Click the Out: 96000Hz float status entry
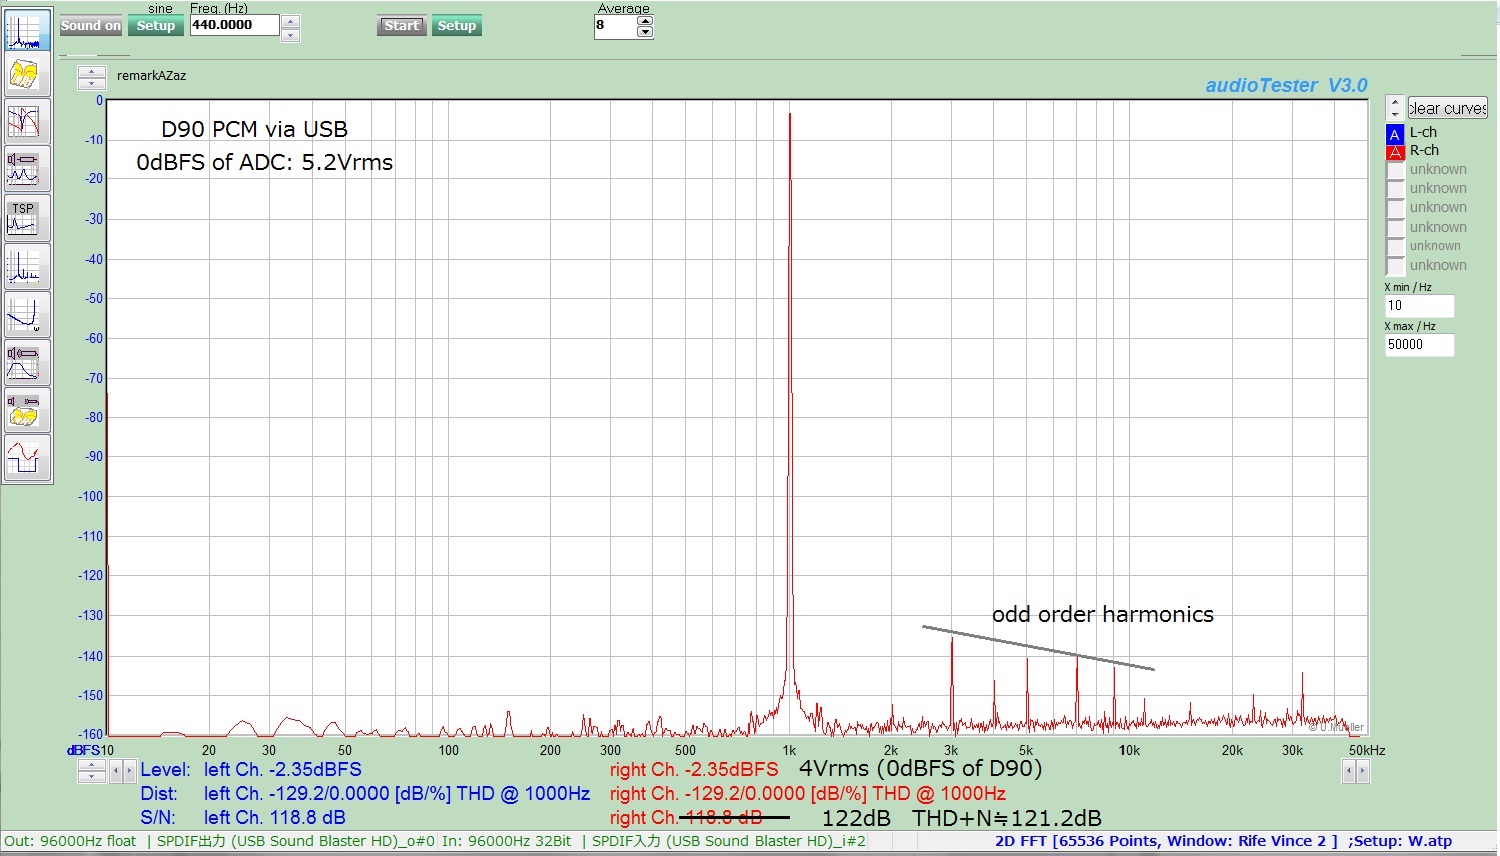Screen dimensions: 1500x856 point(71,841)
